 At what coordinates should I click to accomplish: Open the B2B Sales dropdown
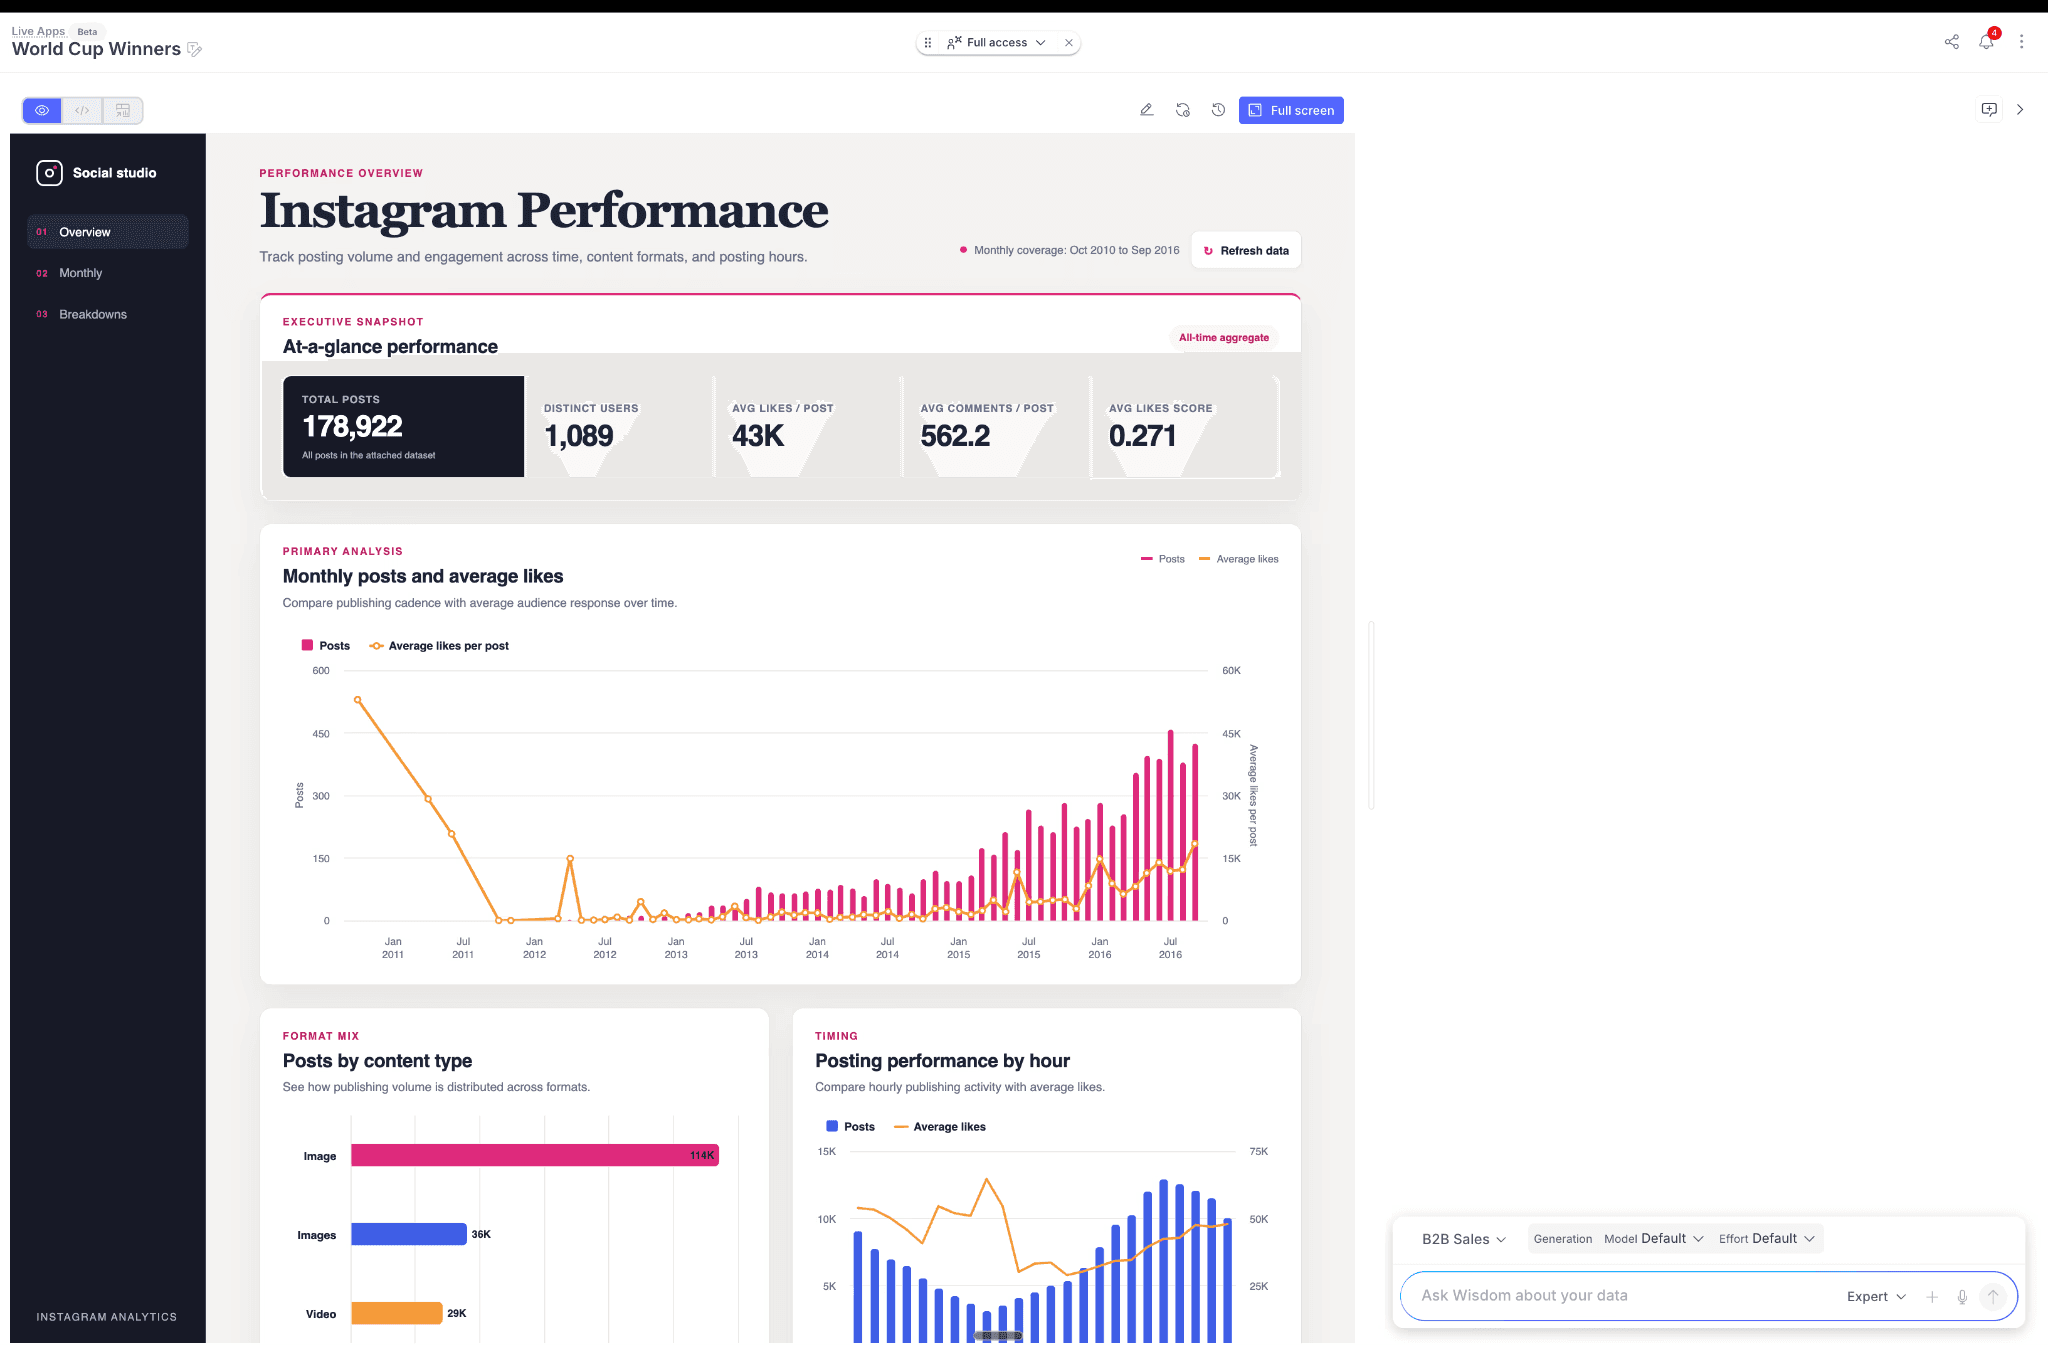pyautogui.click(x=1463, y=1239)
